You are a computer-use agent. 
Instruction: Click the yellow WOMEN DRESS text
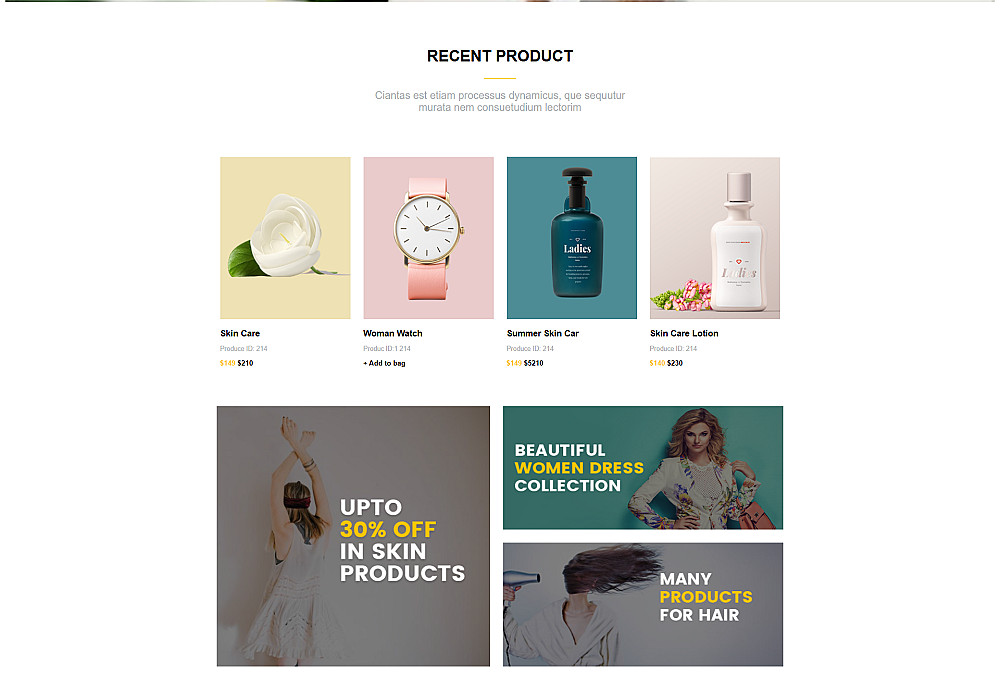click(579, 468)
